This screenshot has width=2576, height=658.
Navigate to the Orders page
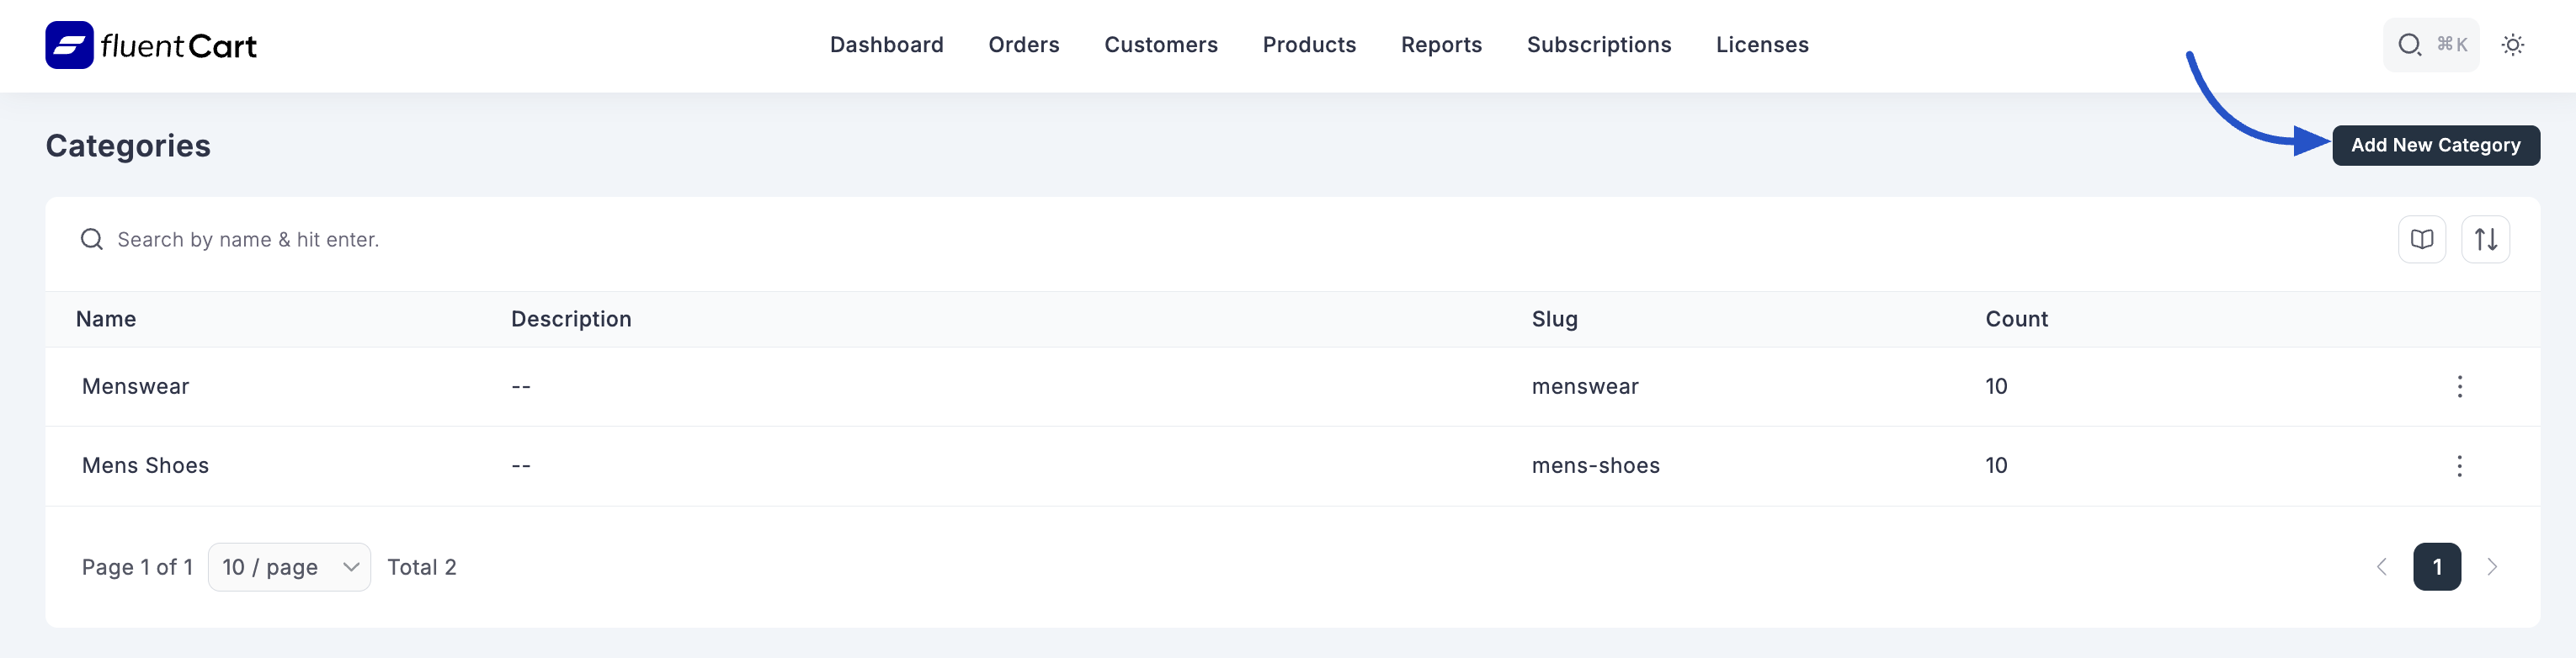click(x=1023, y=45)
